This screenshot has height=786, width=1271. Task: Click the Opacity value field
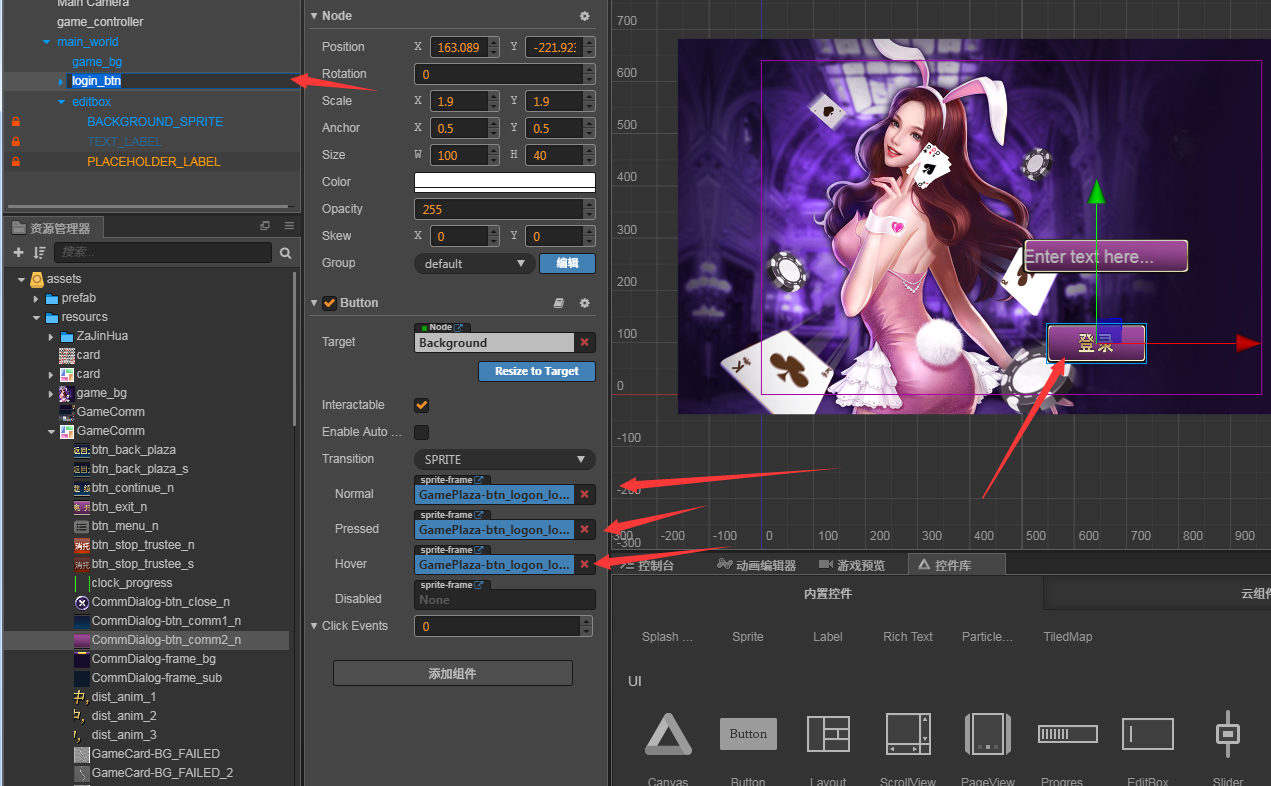[x=499, y=209]
